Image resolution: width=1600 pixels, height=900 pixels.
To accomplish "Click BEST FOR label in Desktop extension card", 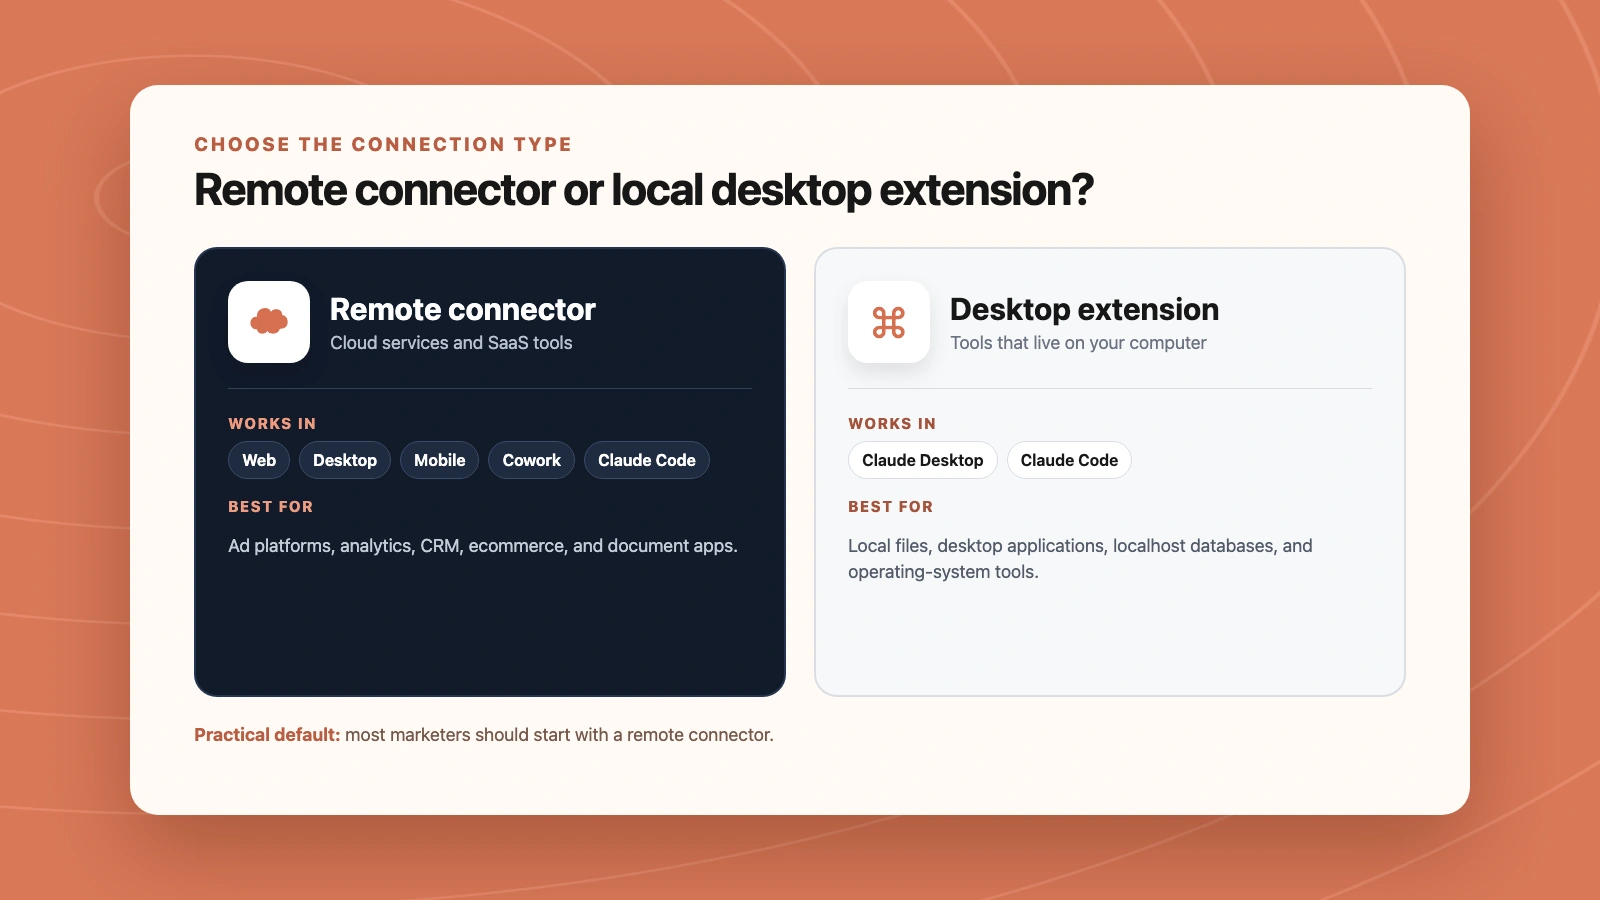I will (890, 507).
